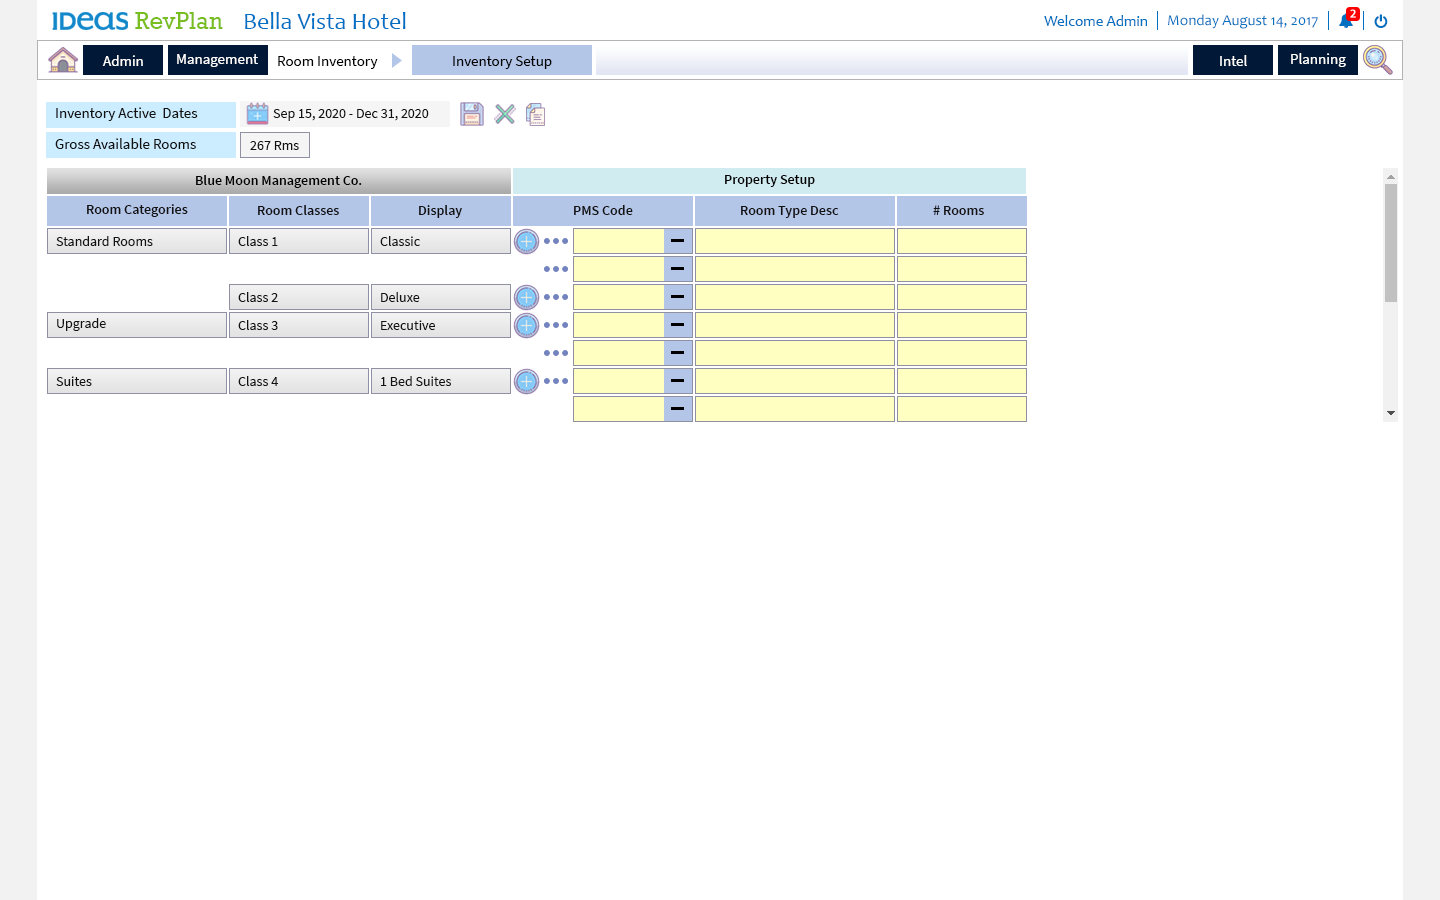Click the copy documents icon

pyautogui.click(x=536, y=115)
